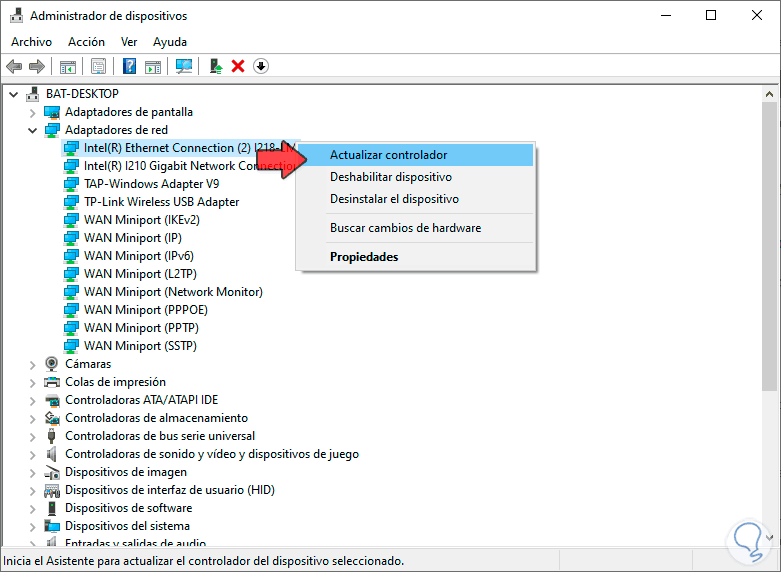Select TP-Link Wireless USB Adapter
Screen dimensions: 781x572
161,202
